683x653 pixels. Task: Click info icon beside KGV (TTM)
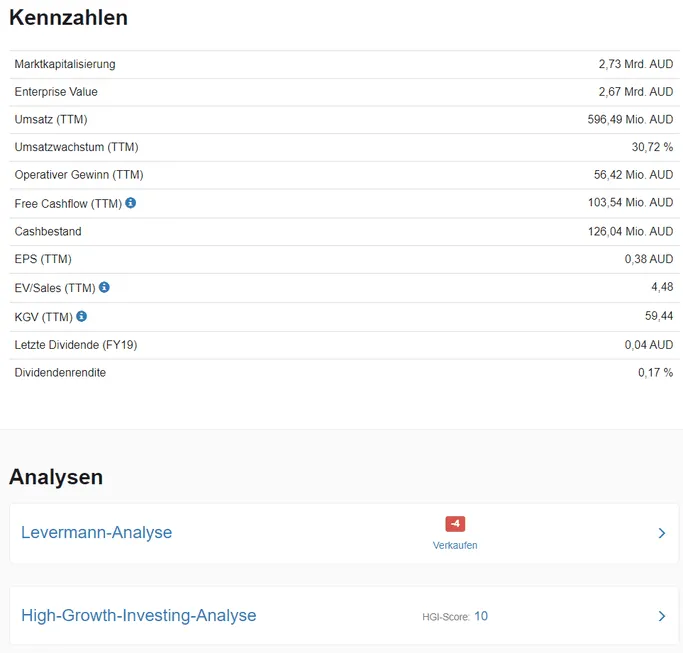[x=81, y=316]
